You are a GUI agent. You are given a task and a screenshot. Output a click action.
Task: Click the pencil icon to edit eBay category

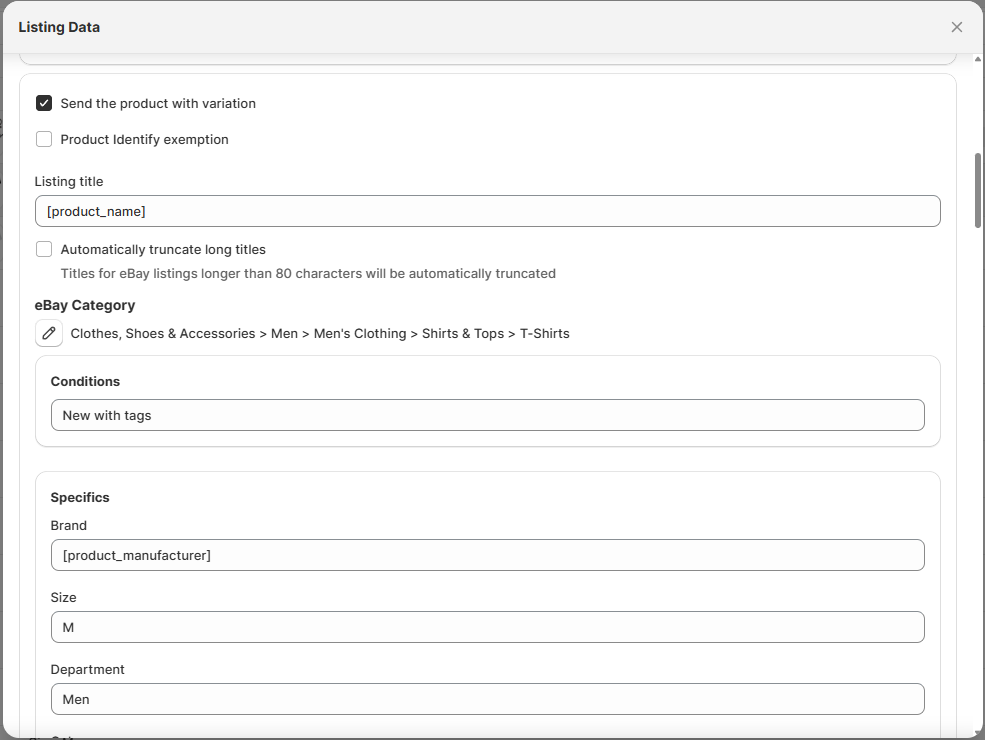49,333
